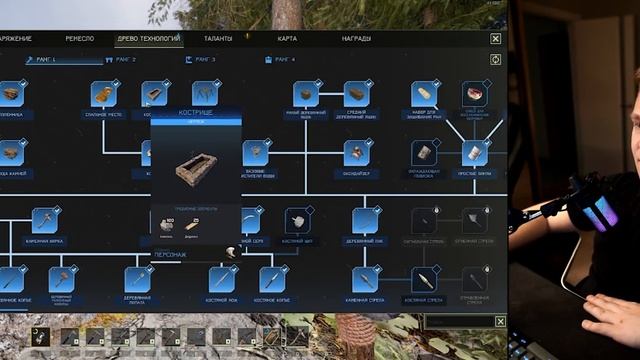Select the first hotbar slot
640x360 pixels.
pyautogui.click(x=40, y=337)
